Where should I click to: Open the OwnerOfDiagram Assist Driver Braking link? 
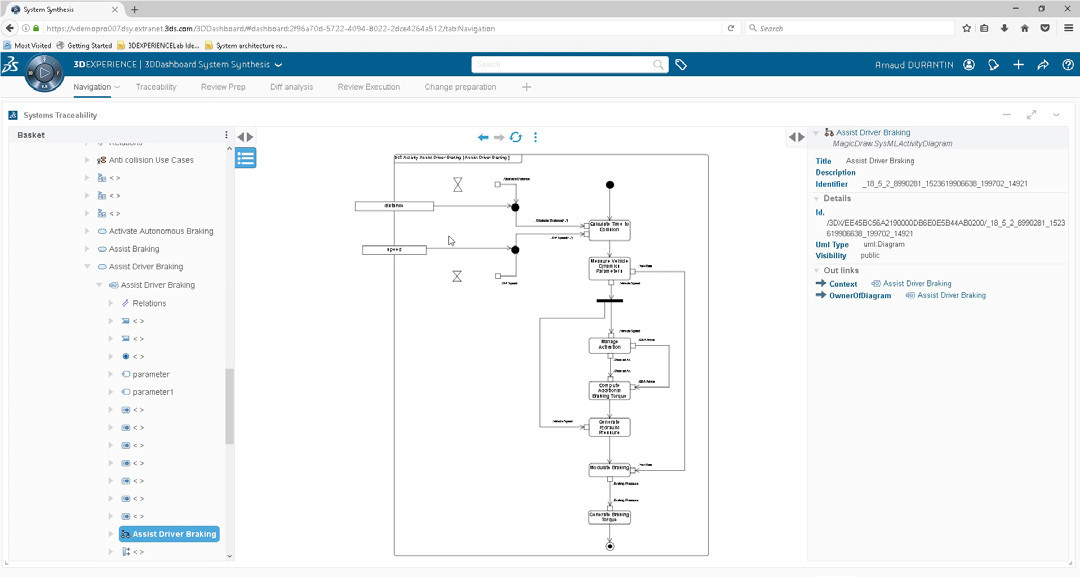tap(951, 296)
